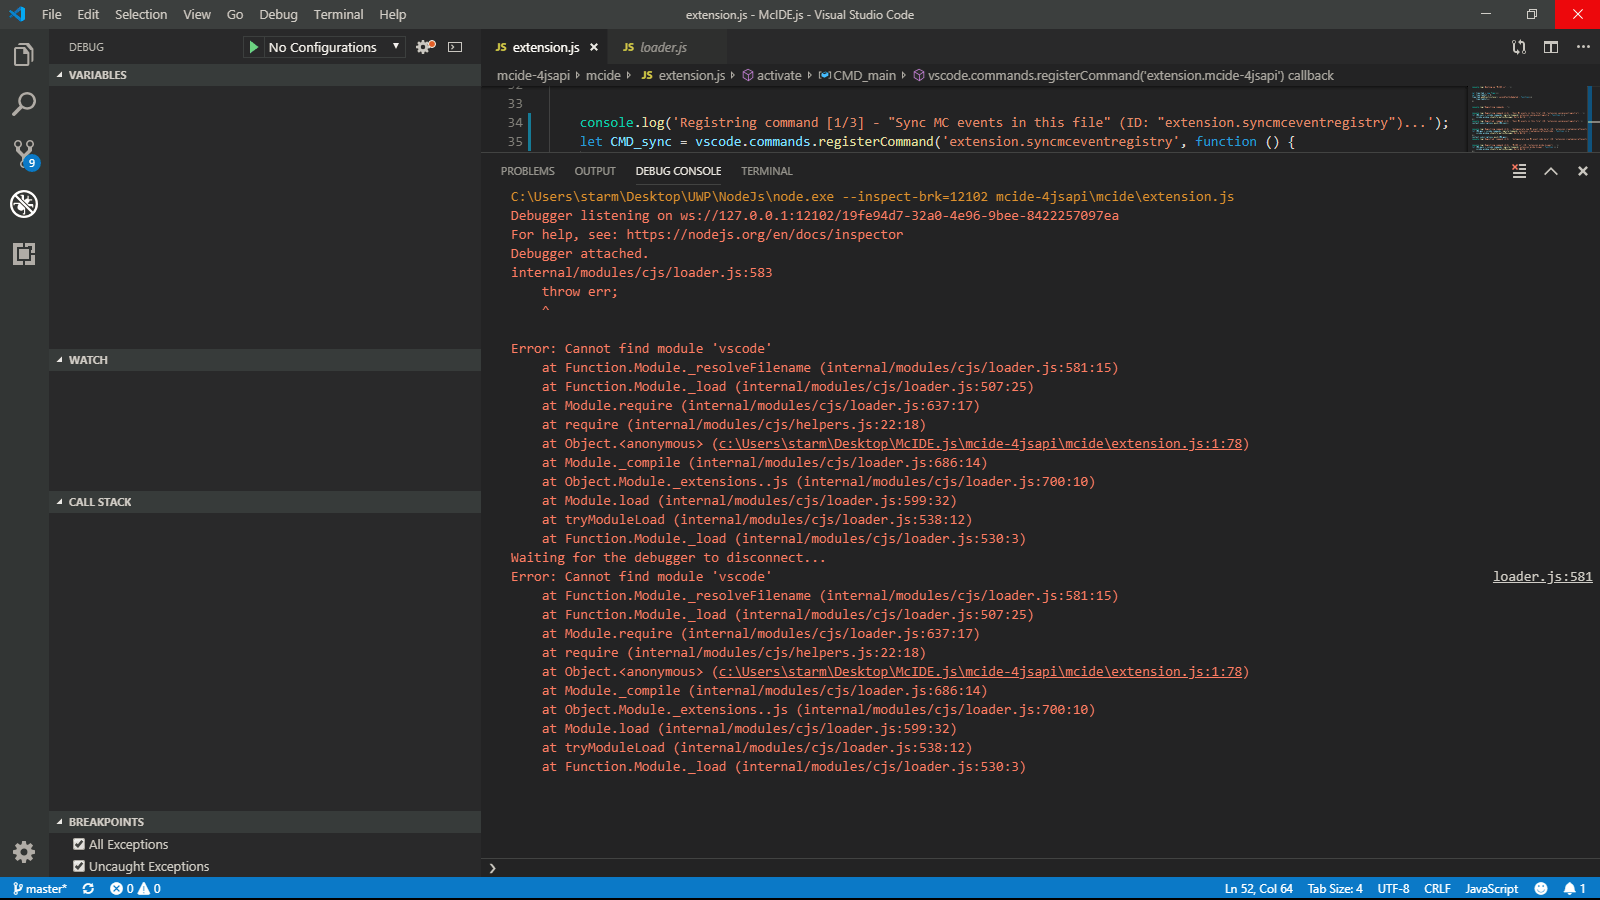Click the debug console input prompt
This screenshot has height=900, width=1600.
(1040, 868)
